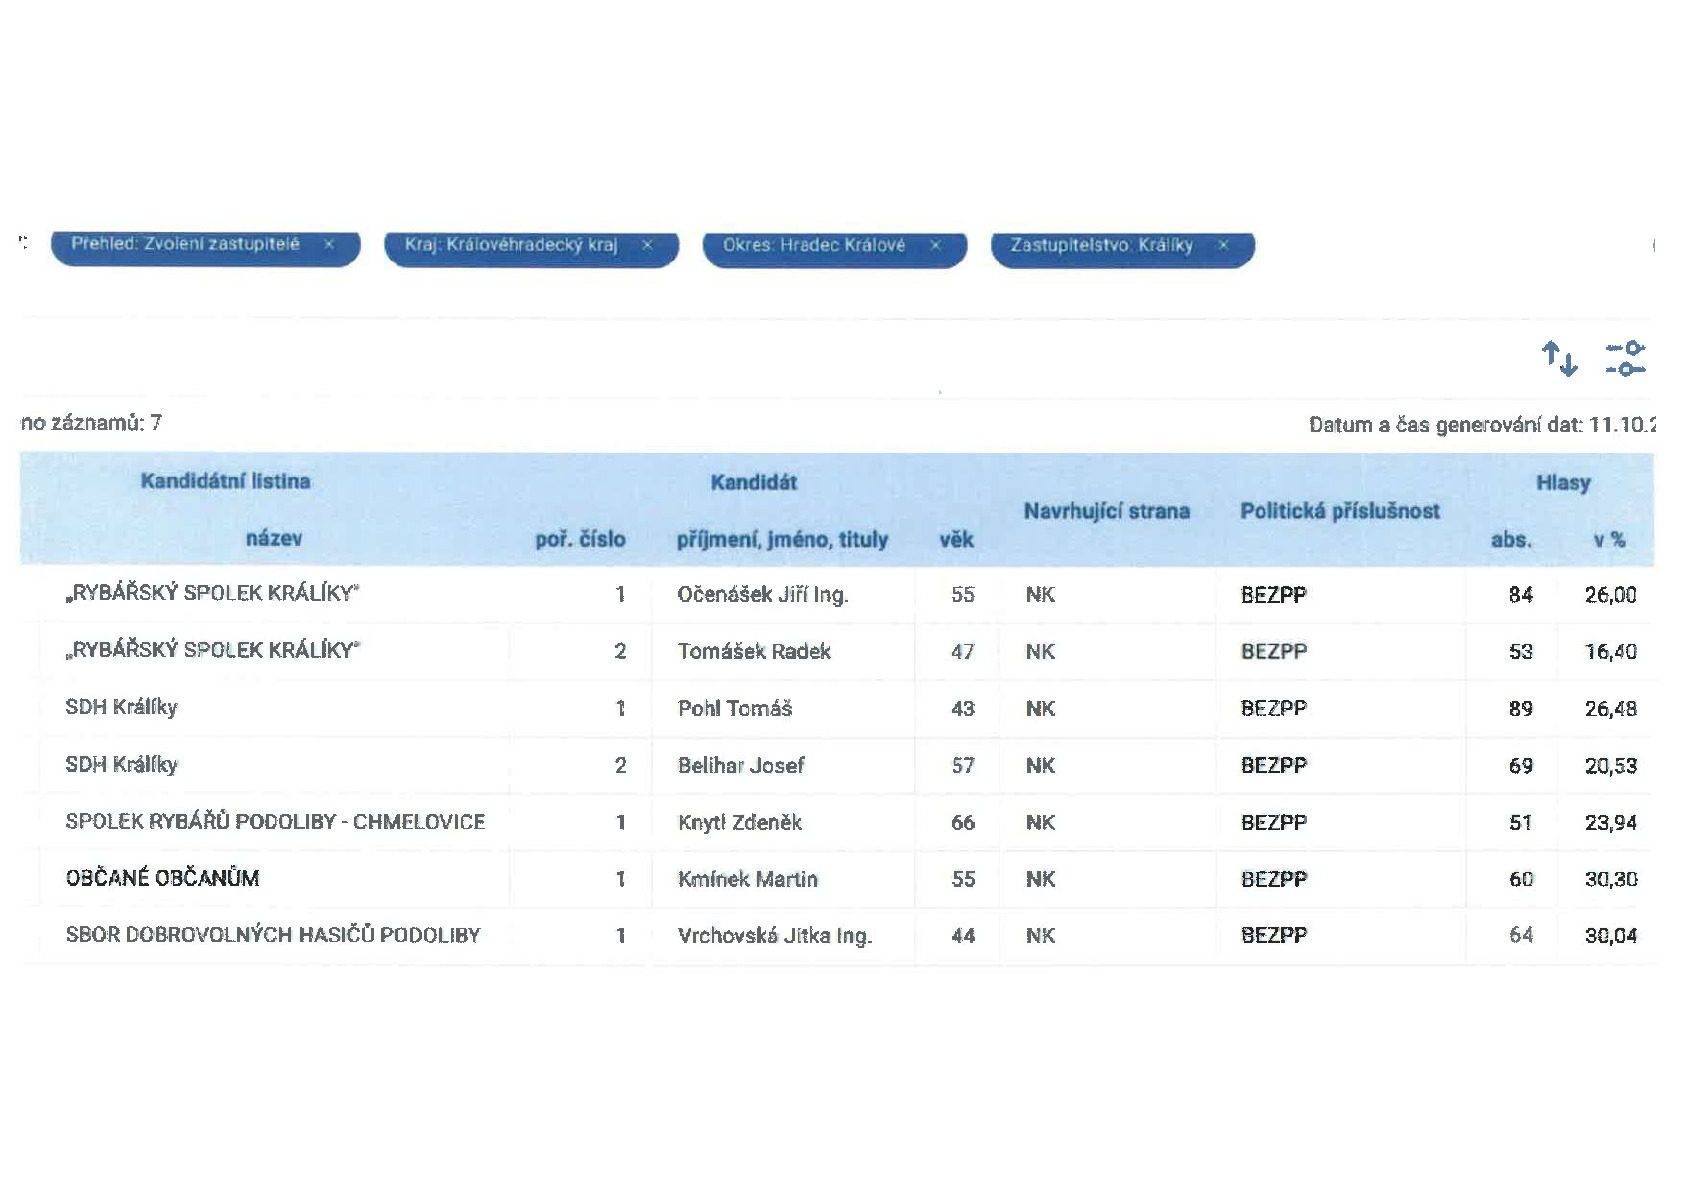Screen dimensions: 1684x1191
Task: Remove the 'Zastupitelstvo: Králíky' filter chip
Action: (x=1222, y=245)
